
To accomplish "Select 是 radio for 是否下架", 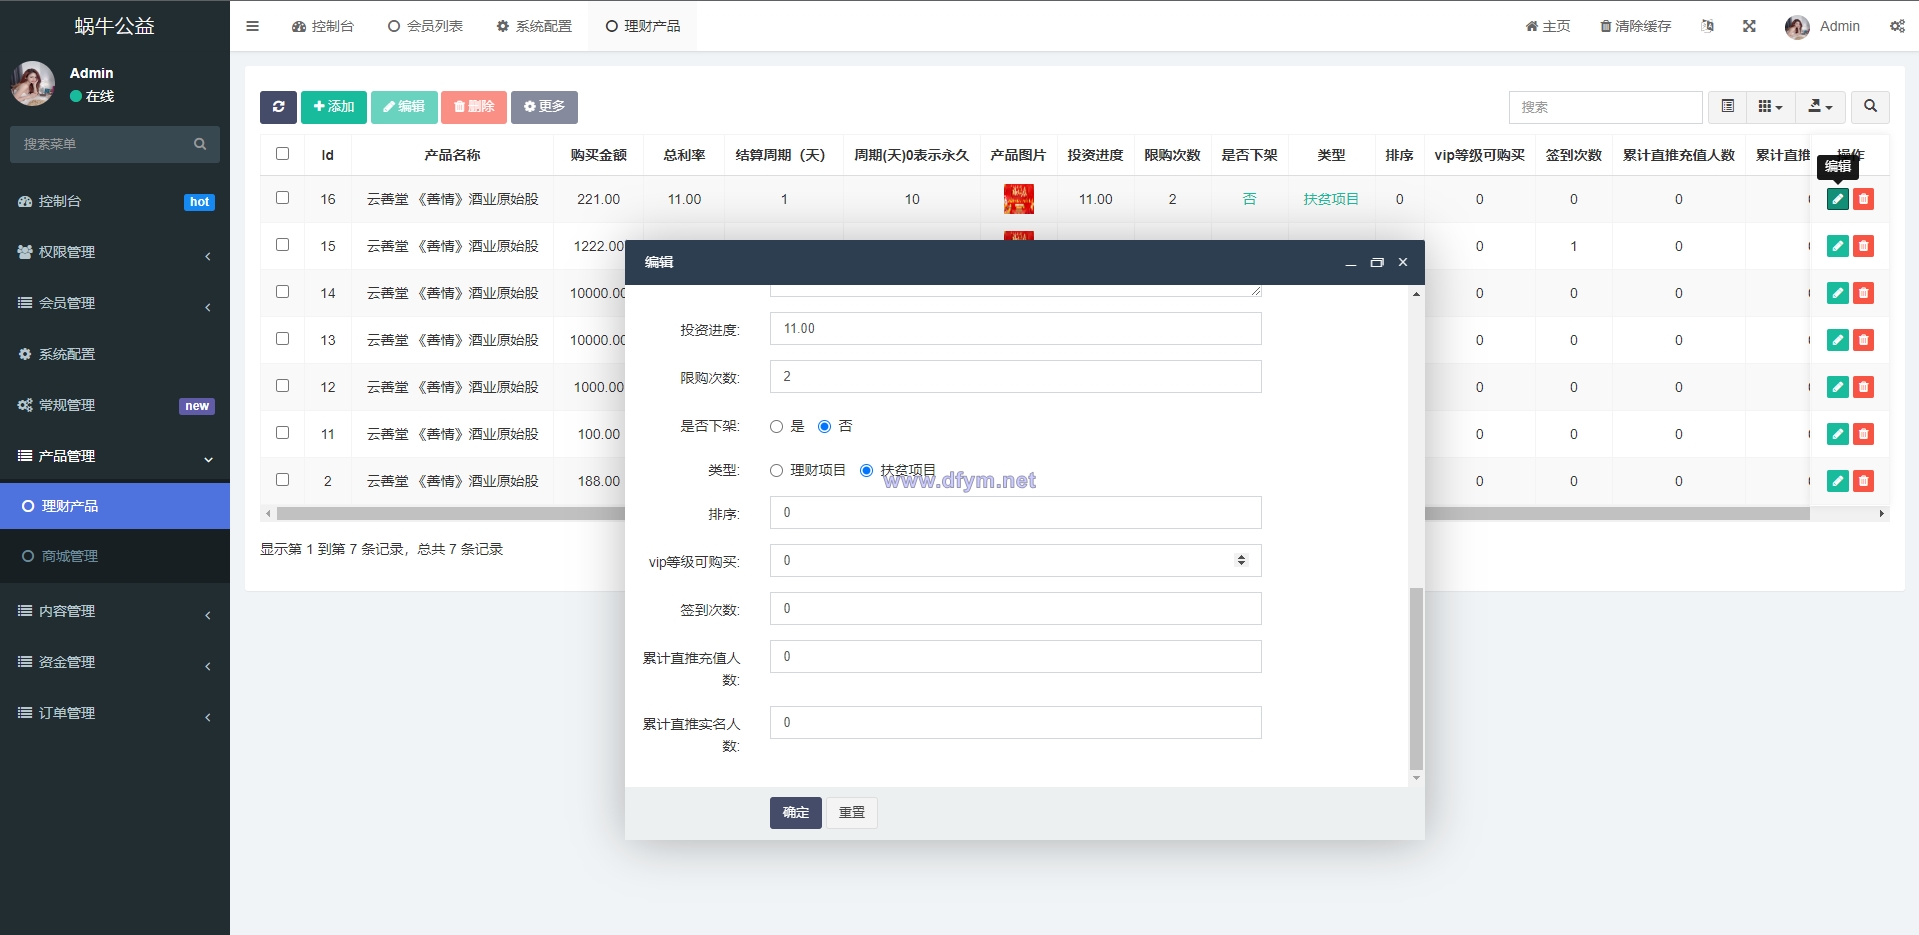I will point(776,427).
